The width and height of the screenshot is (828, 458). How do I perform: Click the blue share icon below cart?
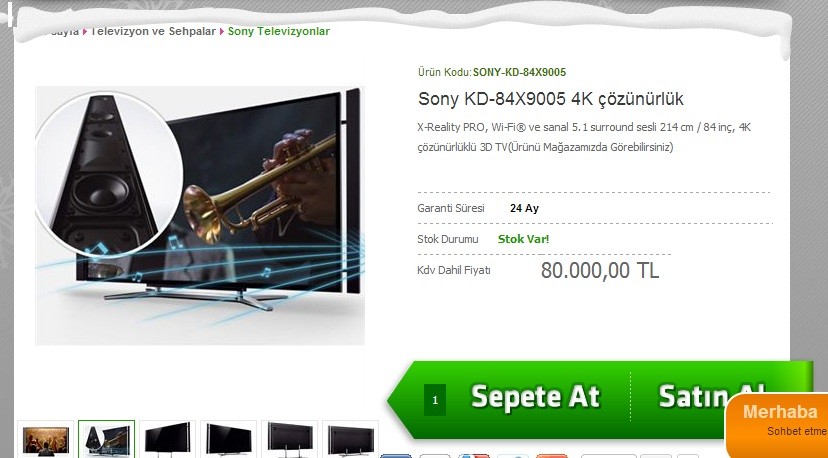(396, 455)
